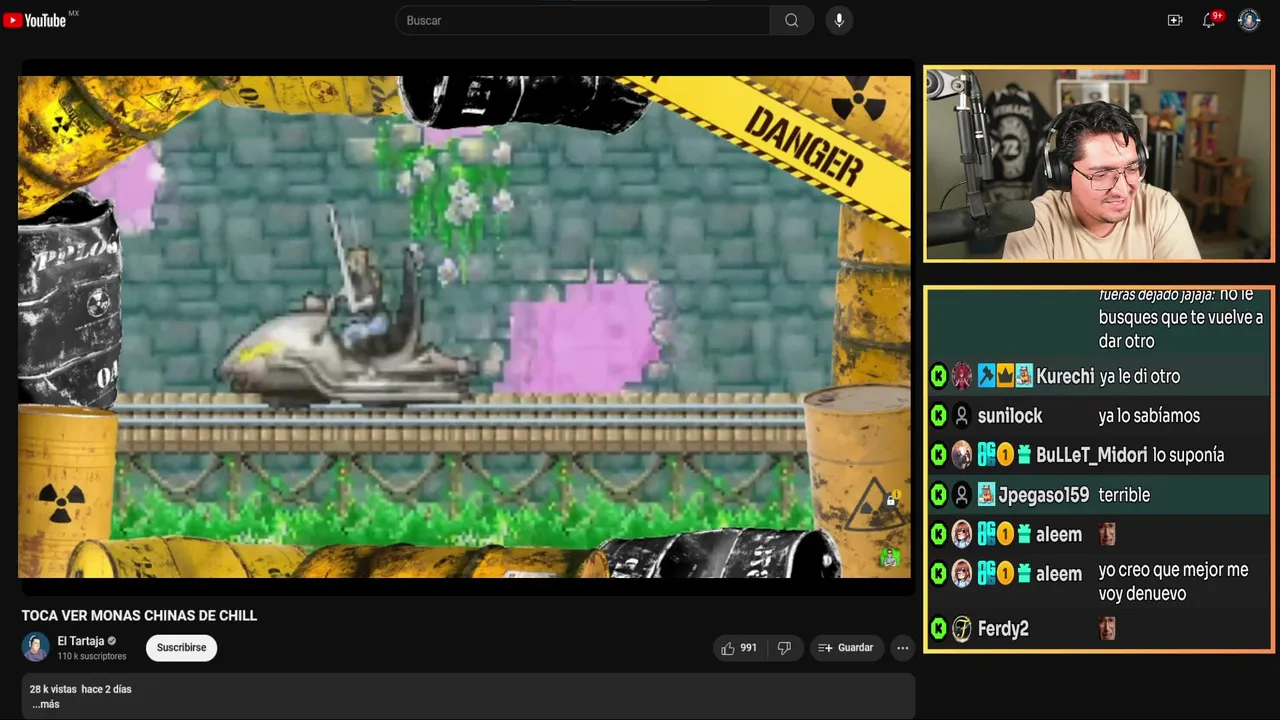Click the streamer webcam overlay
Viewport: 1280px width, 720px height.
click(1099, 164)
